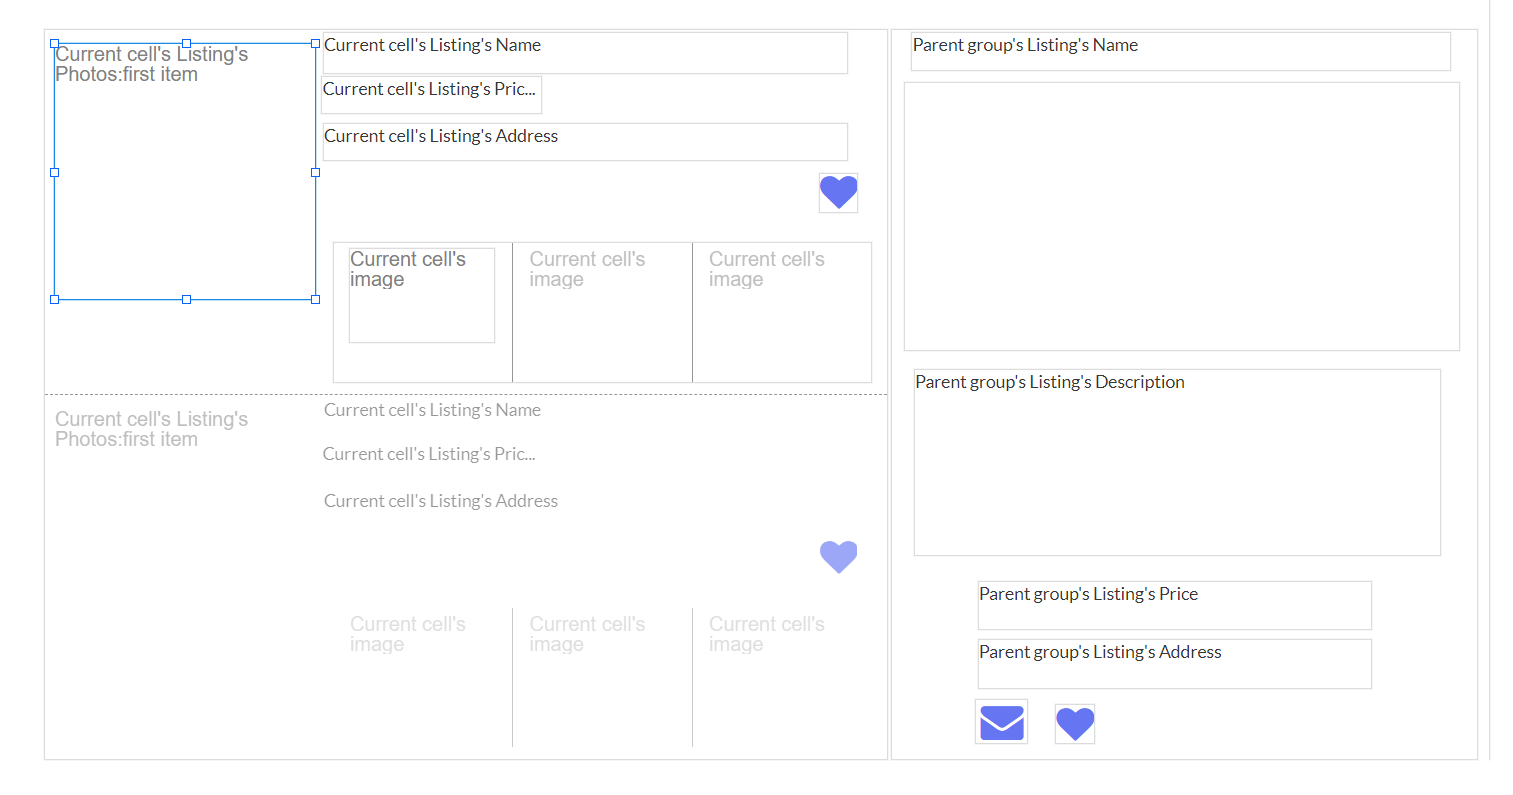Click the large empty image box in the parent group
The height and width of the screenshot is (795, 1513).
coord(1181,216)
